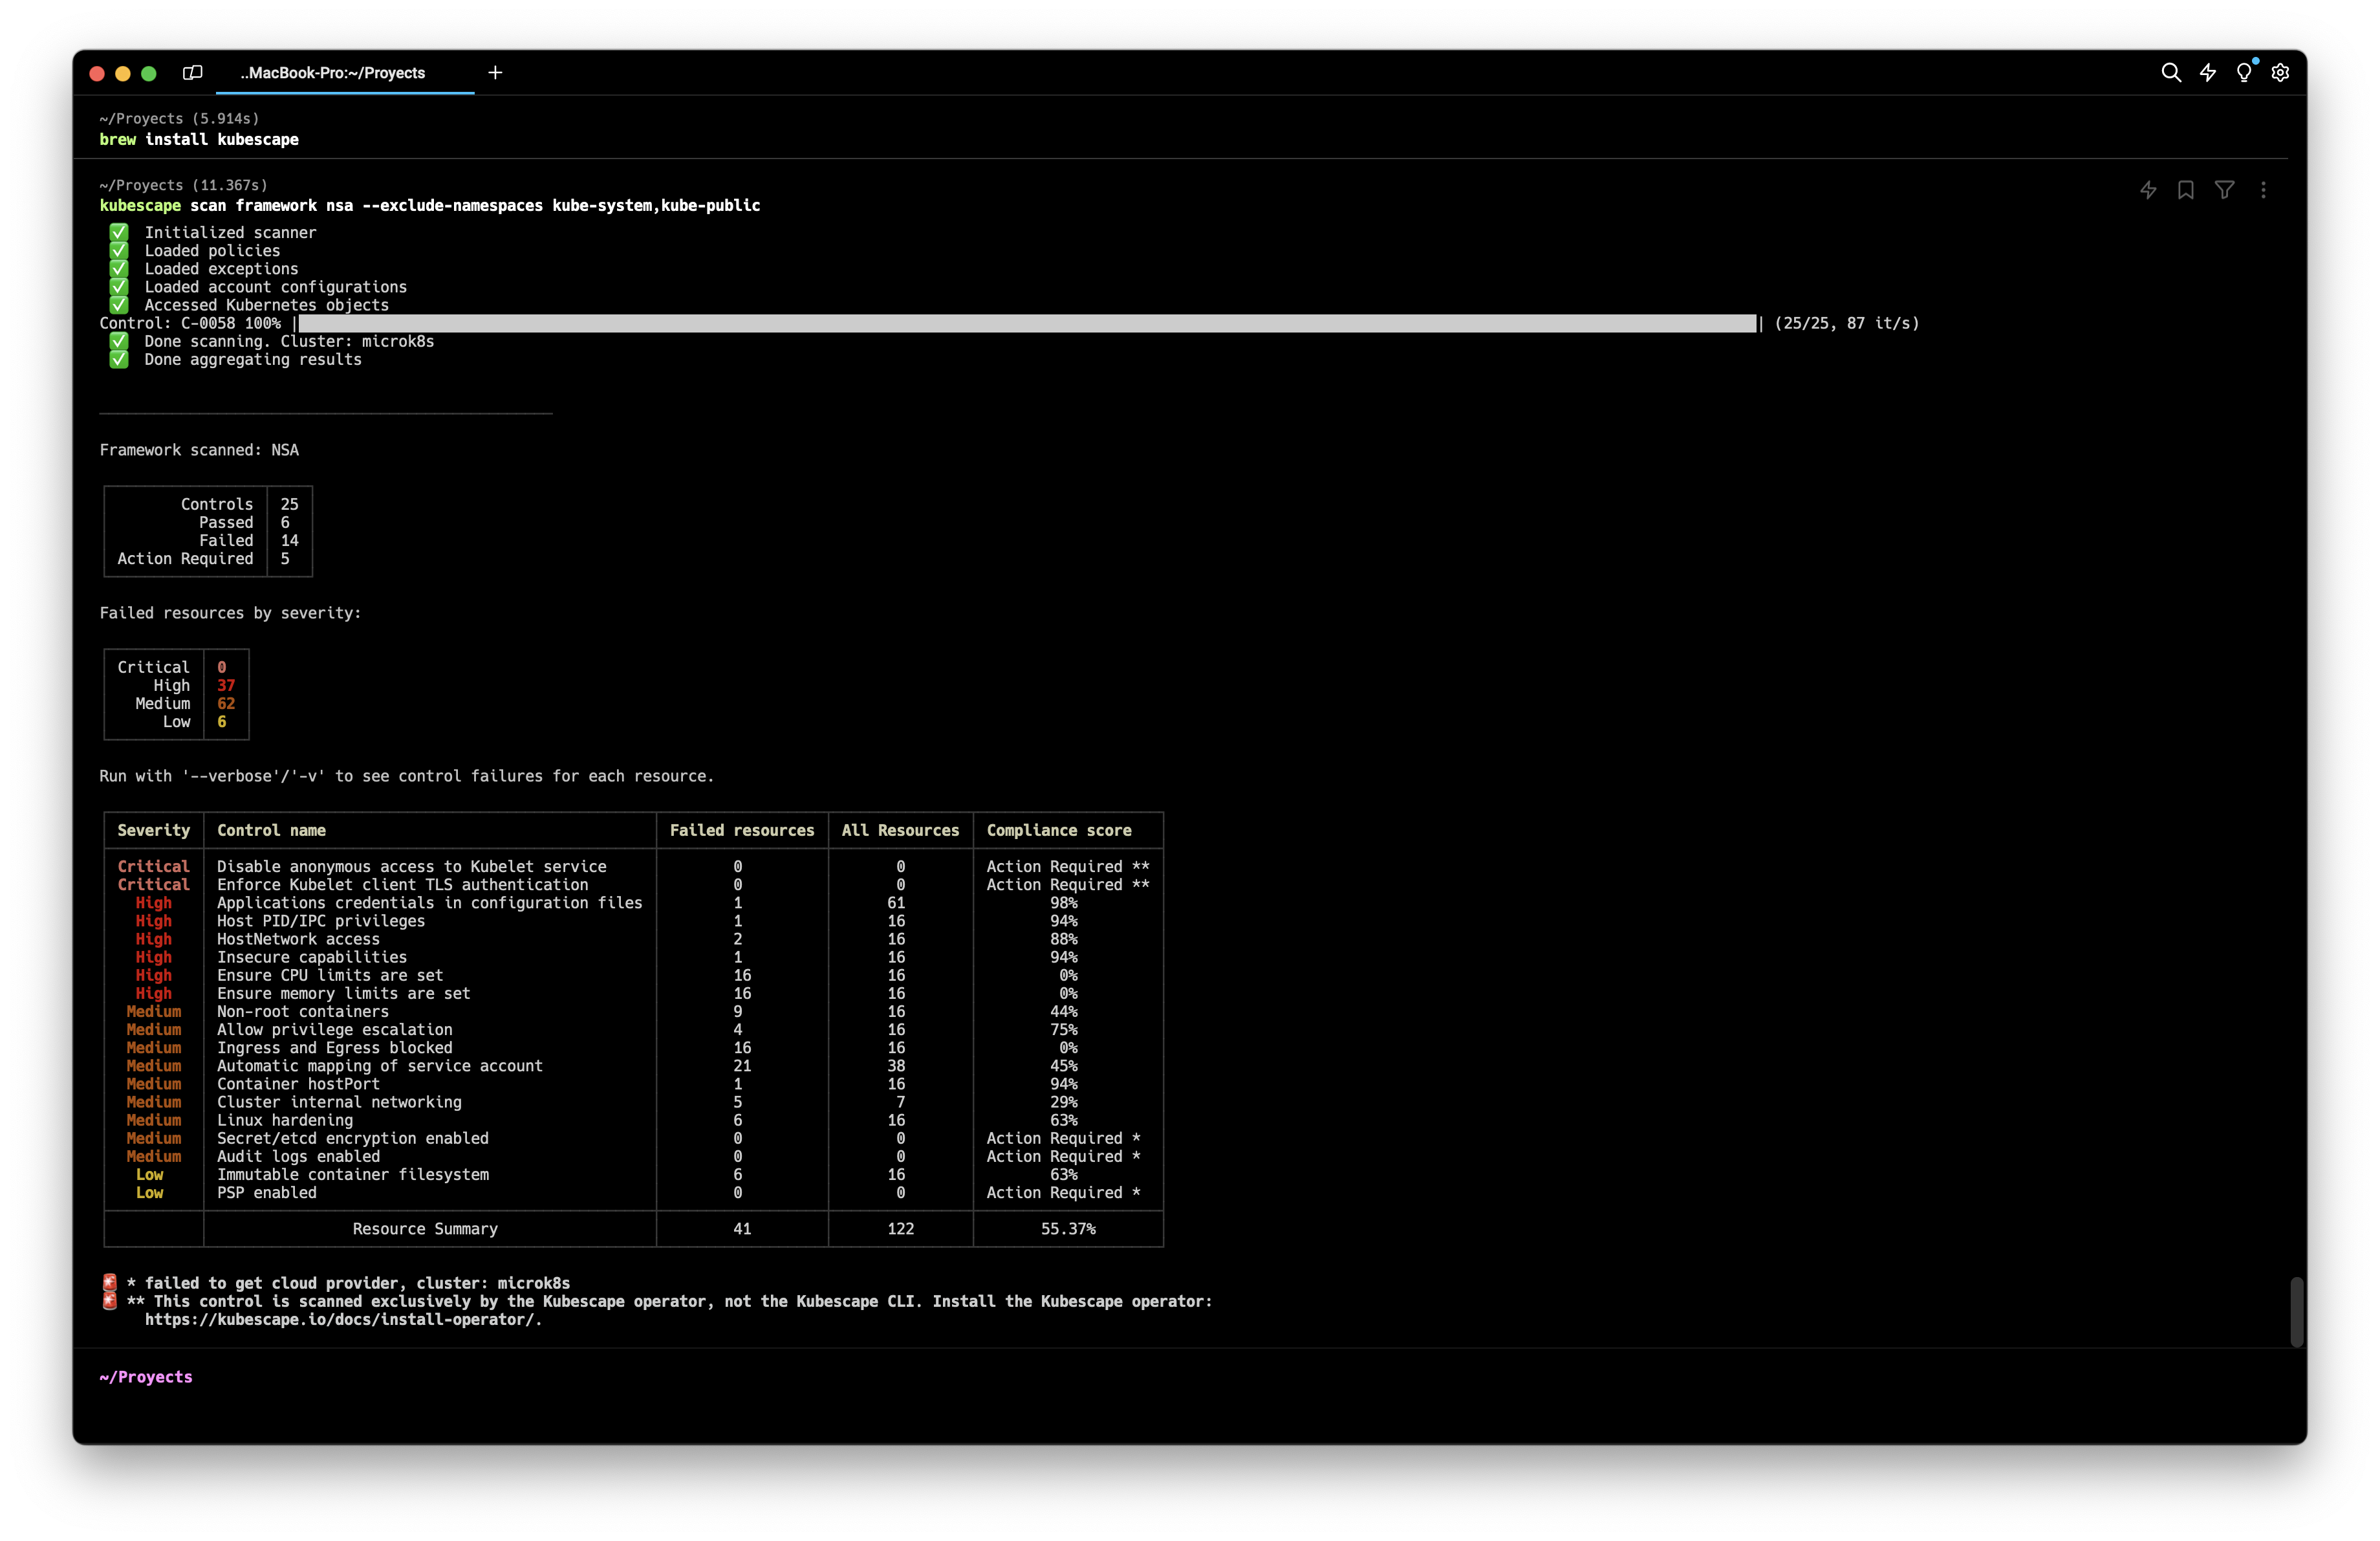The image size is (2380, 1541).
Task: Click 'HostNetwork access' control name
Action: pyautogui.click(x=298, y=940)
